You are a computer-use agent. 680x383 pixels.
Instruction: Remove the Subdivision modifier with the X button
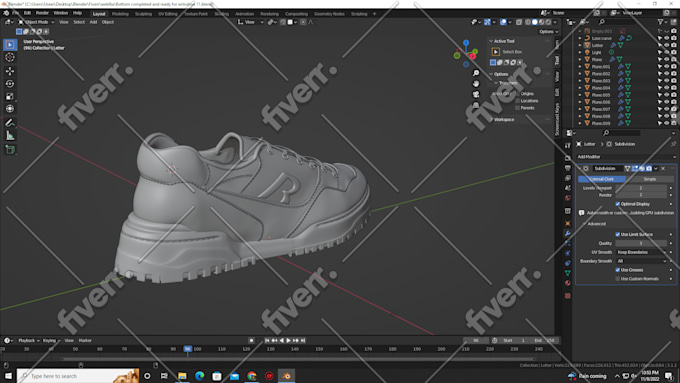coord(663,168)
